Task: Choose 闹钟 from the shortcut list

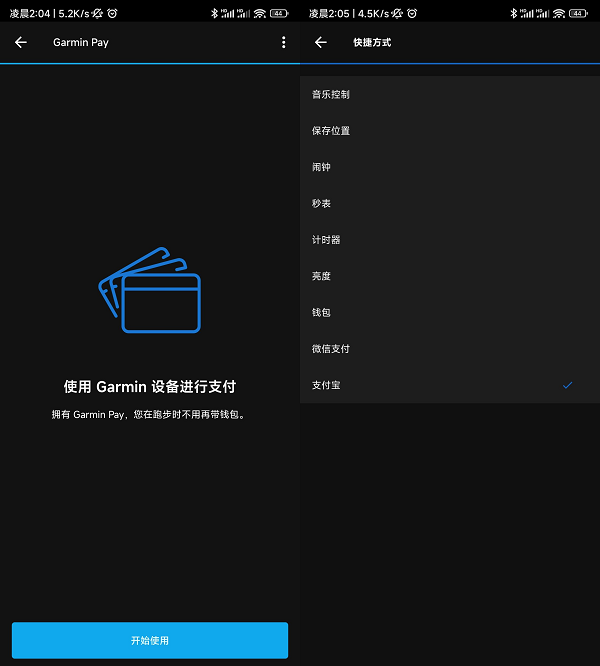Action: click(450, 167)
